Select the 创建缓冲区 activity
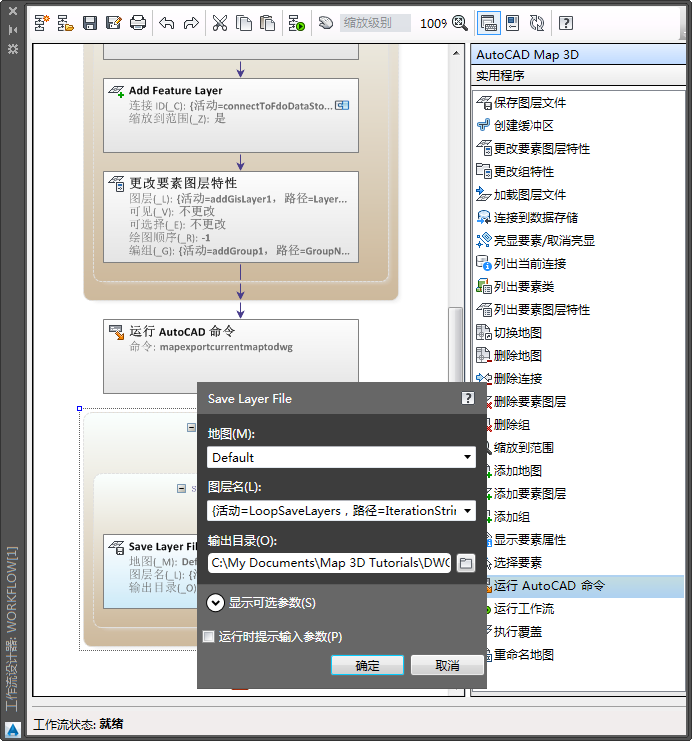692x741 pixels. coord(524,126)
